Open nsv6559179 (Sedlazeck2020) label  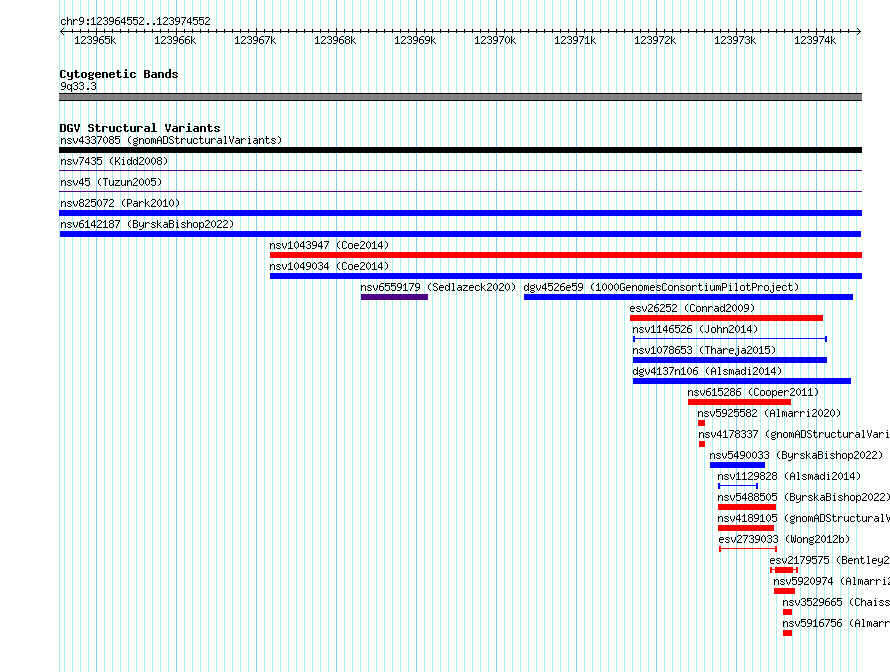click(x=438, y=287)
